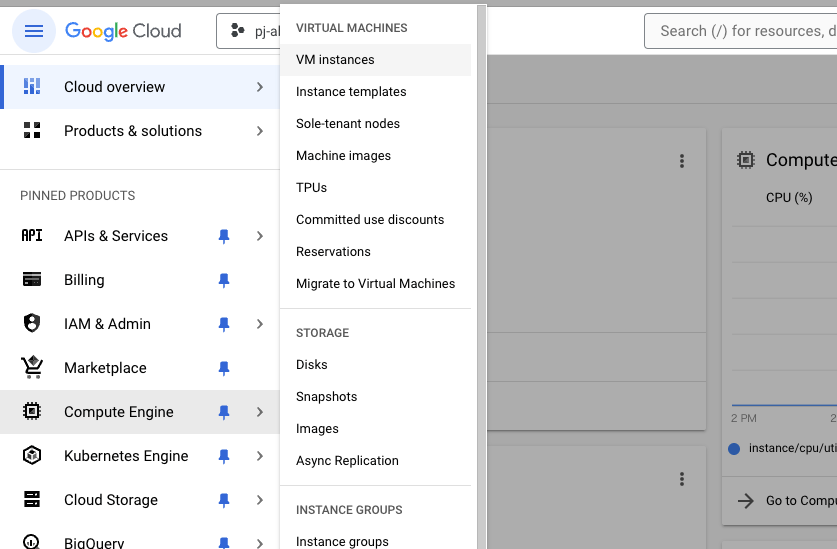Click the Marketplace shopping cart icon
The image size is (837, 549).
(x=32, y=367)
